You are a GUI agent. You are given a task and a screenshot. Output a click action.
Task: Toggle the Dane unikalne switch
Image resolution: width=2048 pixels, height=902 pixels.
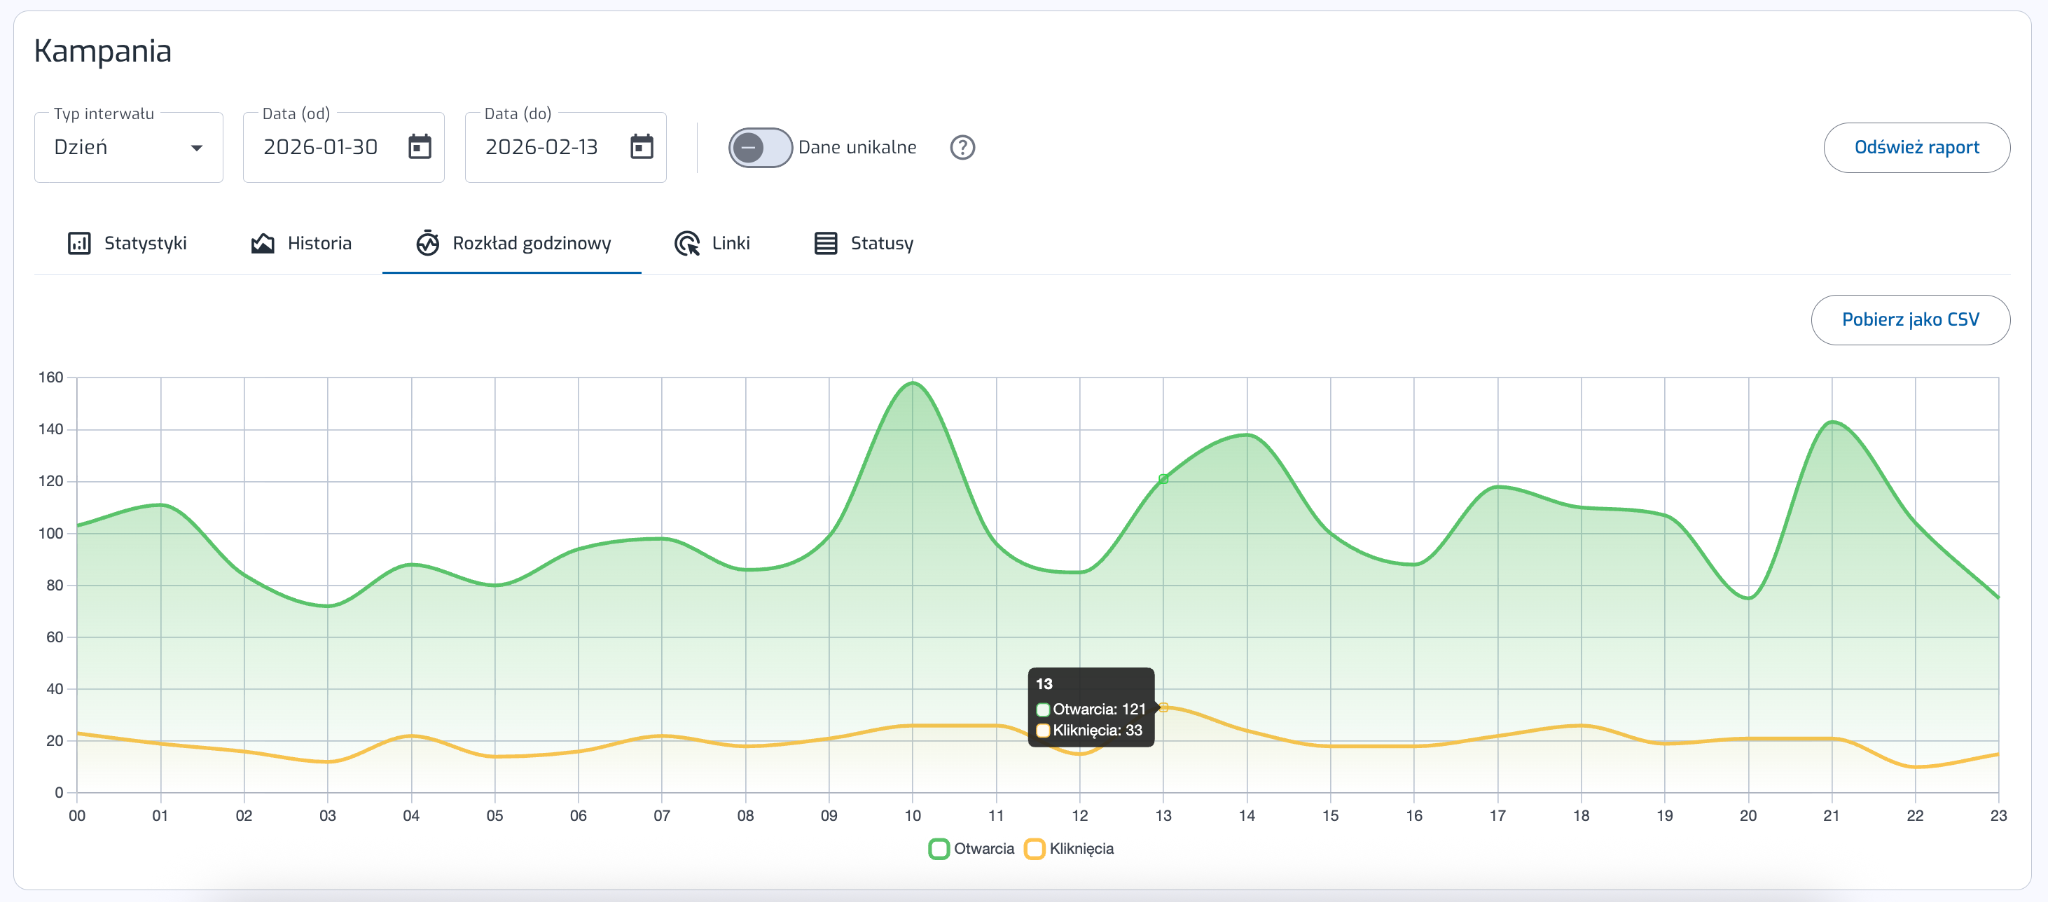pos(760,147)
